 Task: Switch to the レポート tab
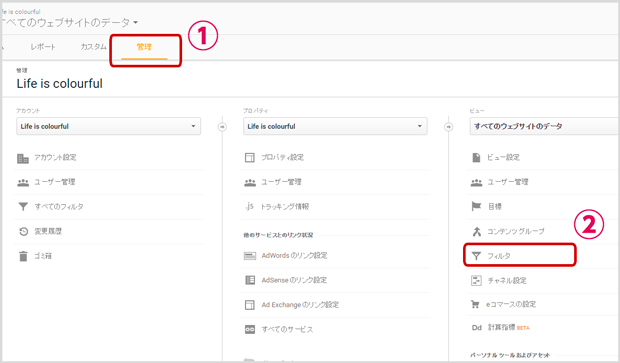pyautogui.click(x=43, y=47)
